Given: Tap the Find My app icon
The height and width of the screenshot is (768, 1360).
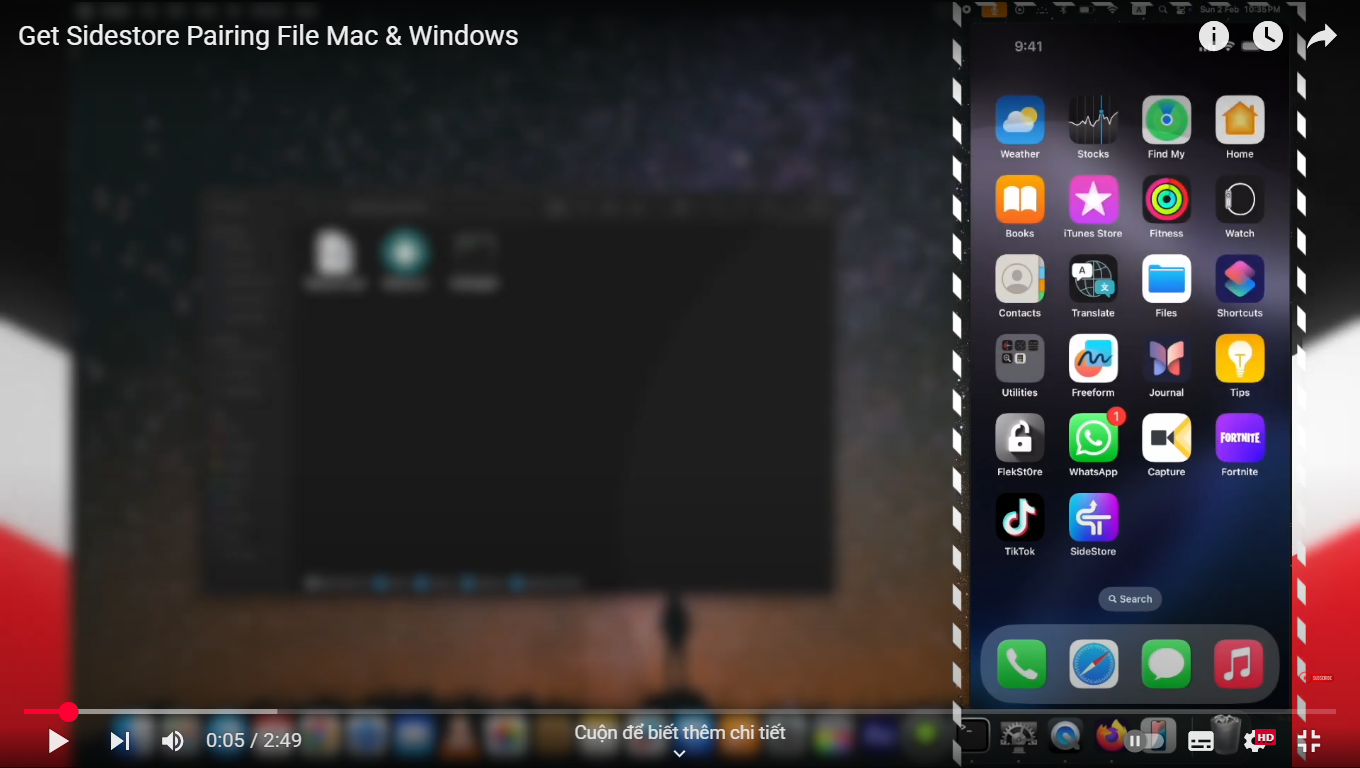Looking at the screenshot, I should [x=1166, y=120].
